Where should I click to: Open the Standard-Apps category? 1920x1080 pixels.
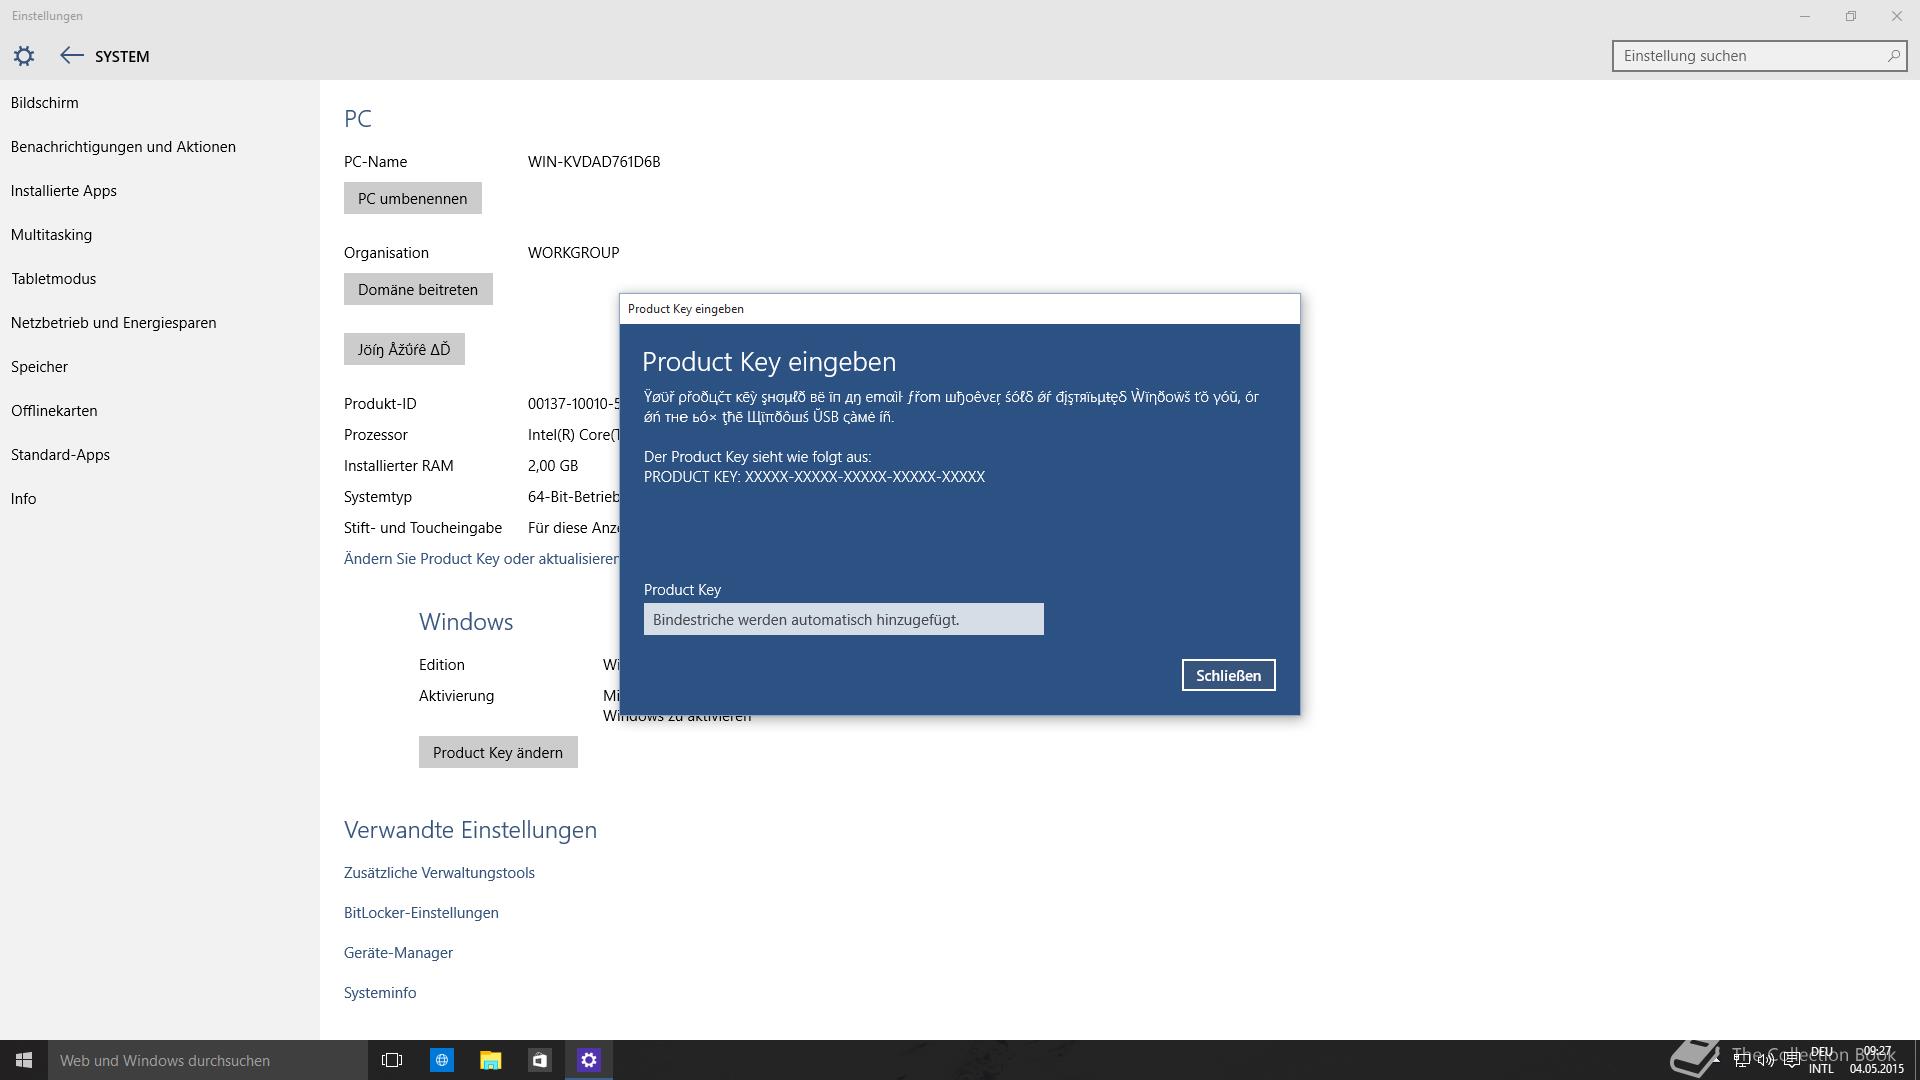[60, 455]
